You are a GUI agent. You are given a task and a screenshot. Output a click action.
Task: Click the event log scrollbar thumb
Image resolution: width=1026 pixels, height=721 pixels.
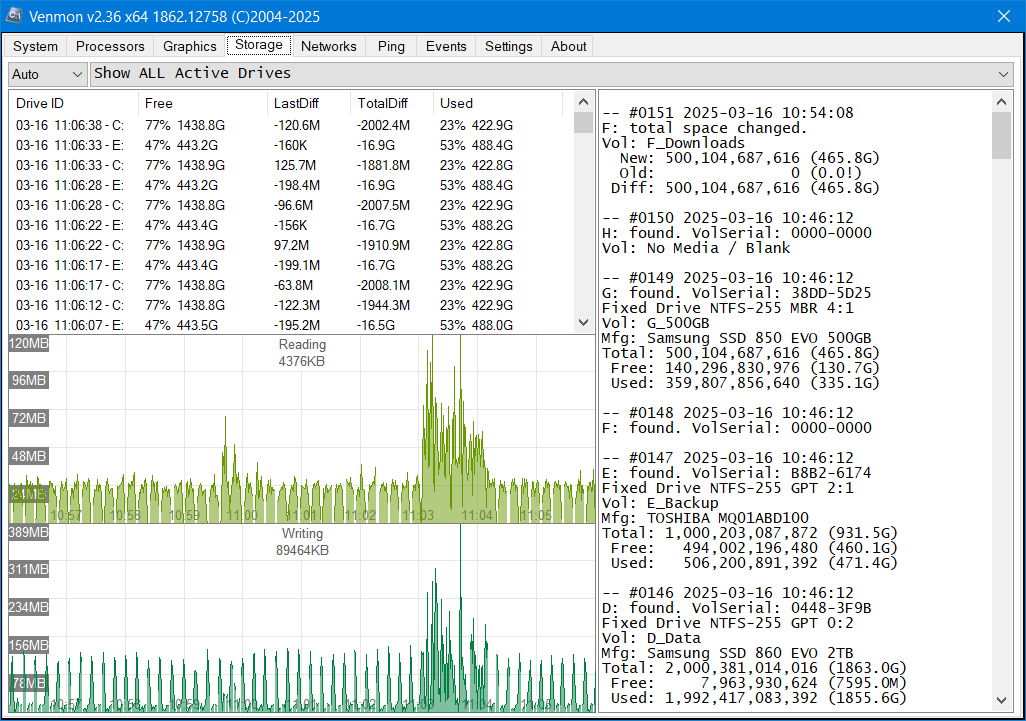1001,135
